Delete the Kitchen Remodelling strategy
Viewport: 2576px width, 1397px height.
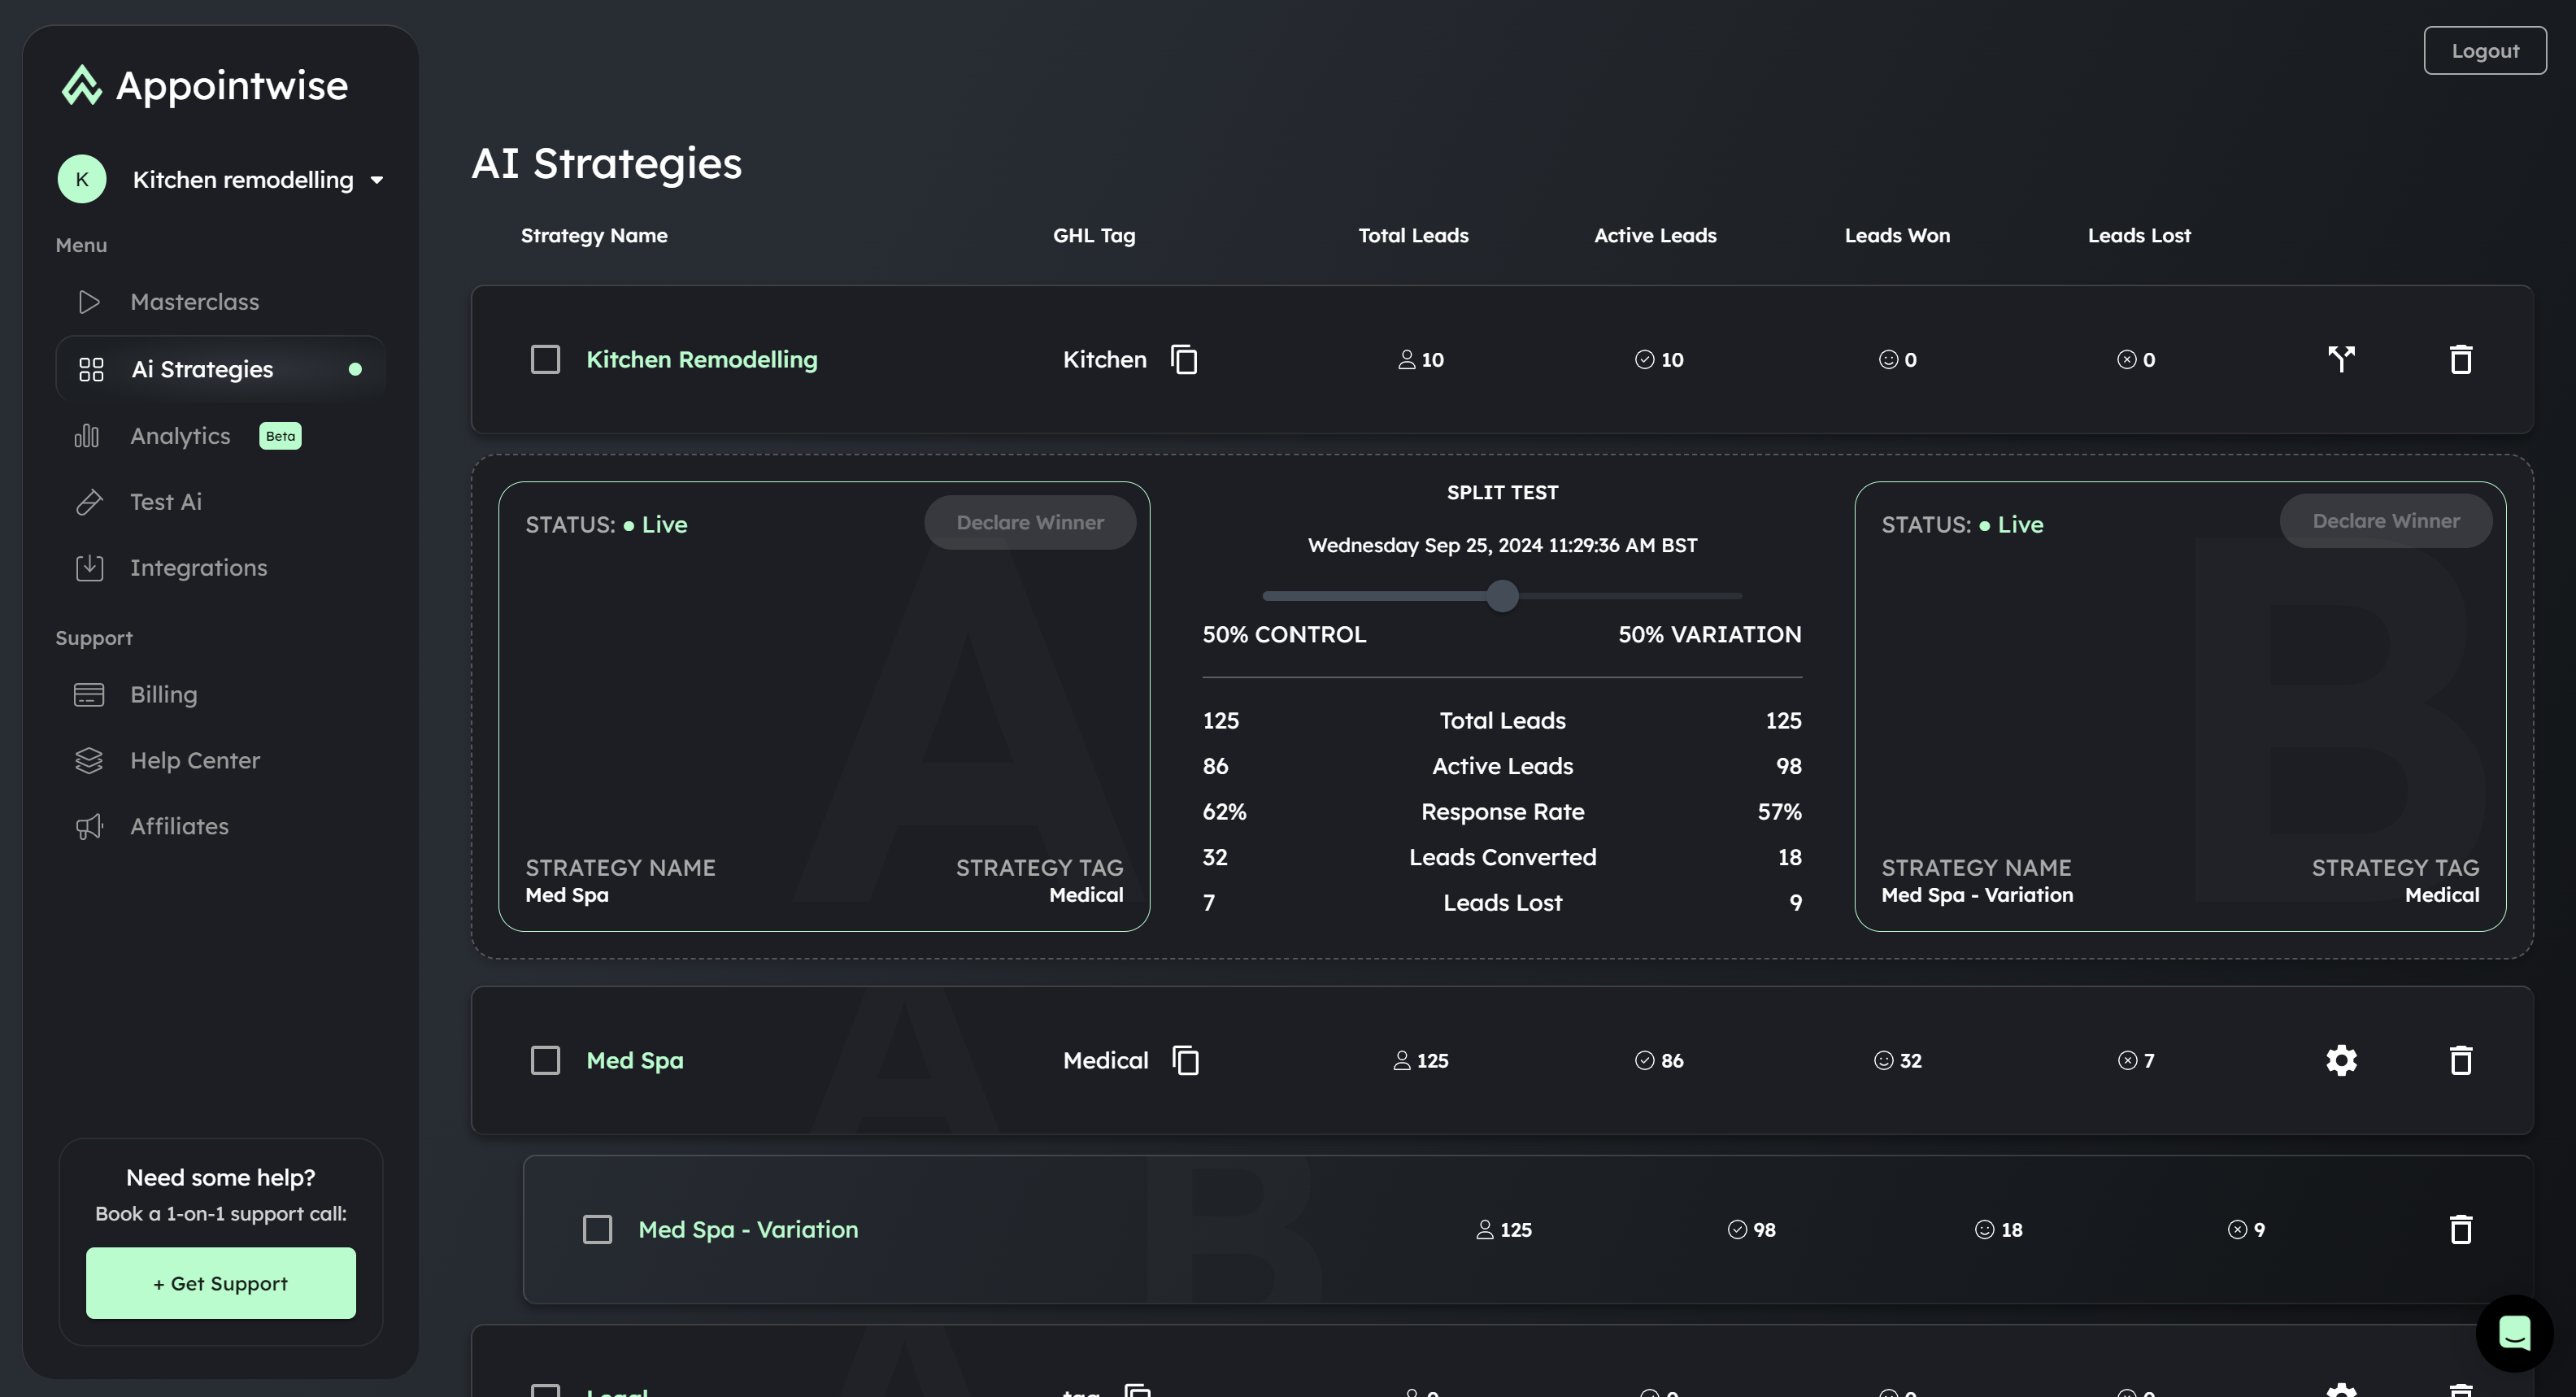2460,359
